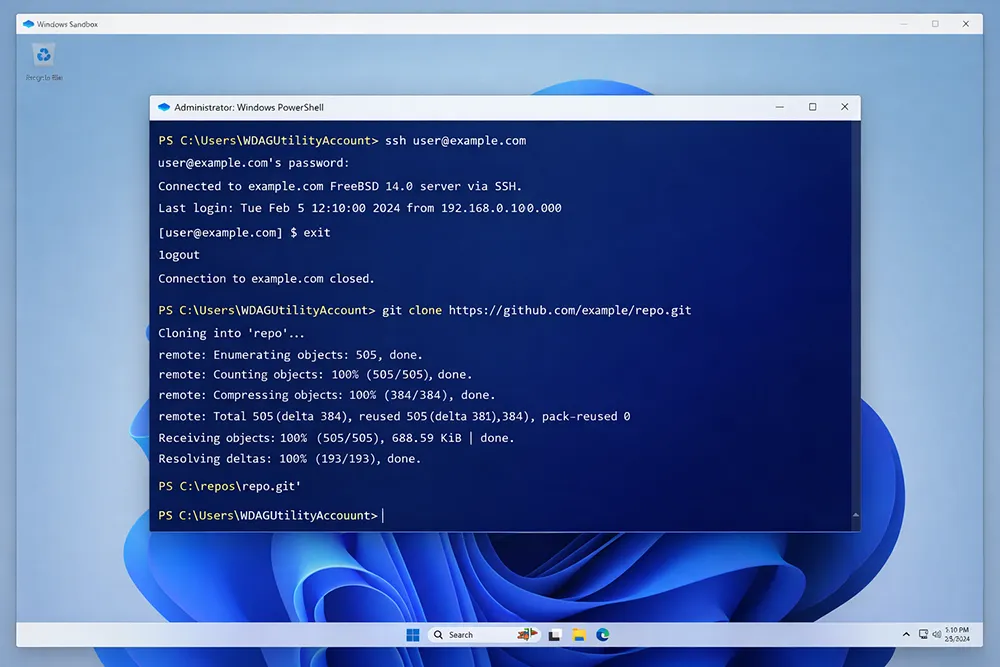1000x667 pixels.
Task: Open Task View from the taskbar
Action: tap(554, 634)
